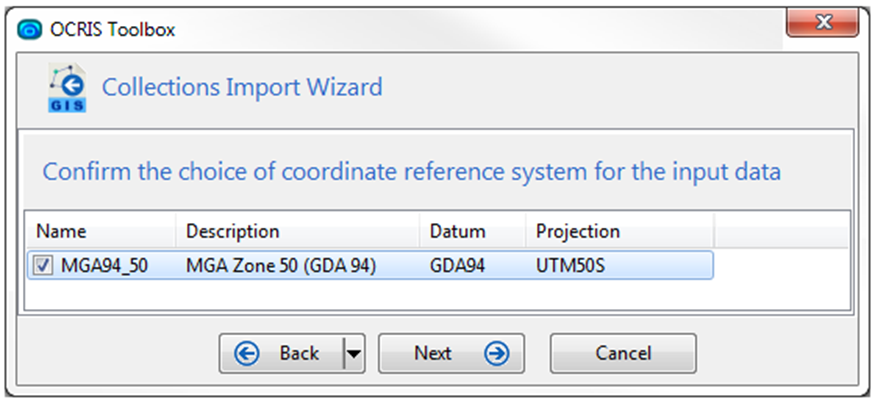Click the GDA94 datum cell
Image resolution: width=875 pixels, height=405 pixels.
[457, 266]
